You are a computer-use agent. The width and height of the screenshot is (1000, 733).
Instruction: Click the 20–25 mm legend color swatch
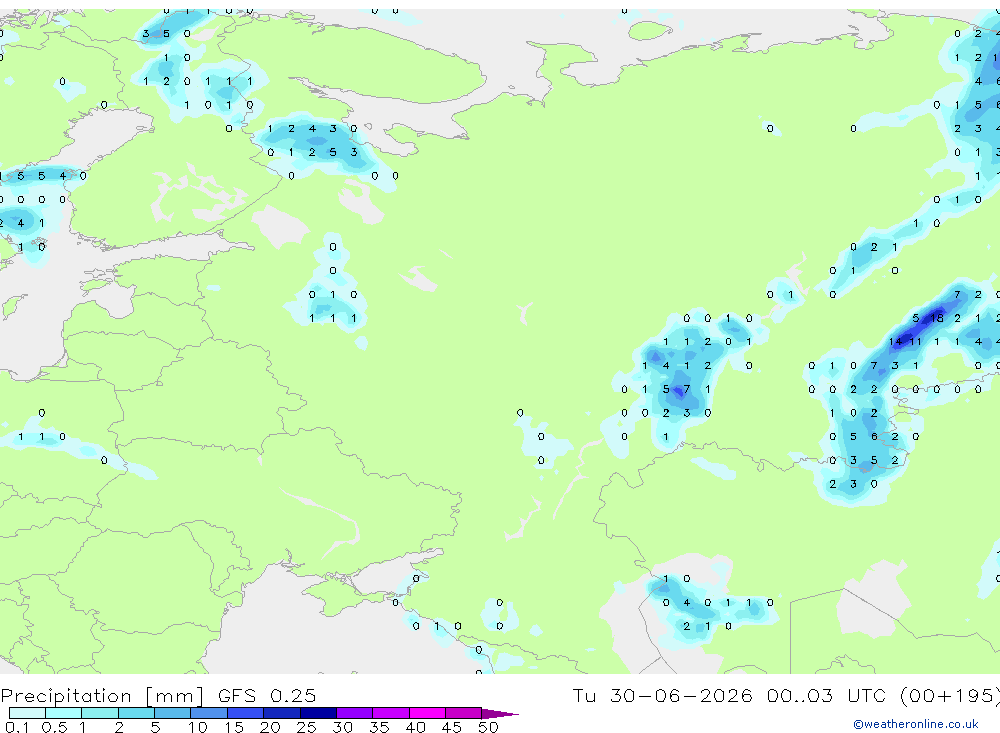coord(282,713)
